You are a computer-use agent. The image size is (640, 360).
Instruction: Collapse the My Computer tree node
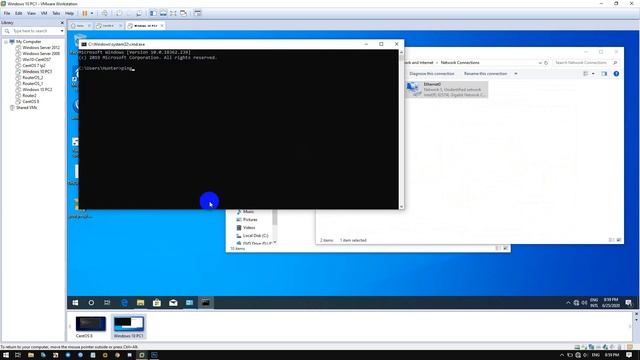[x=6, y=42]
